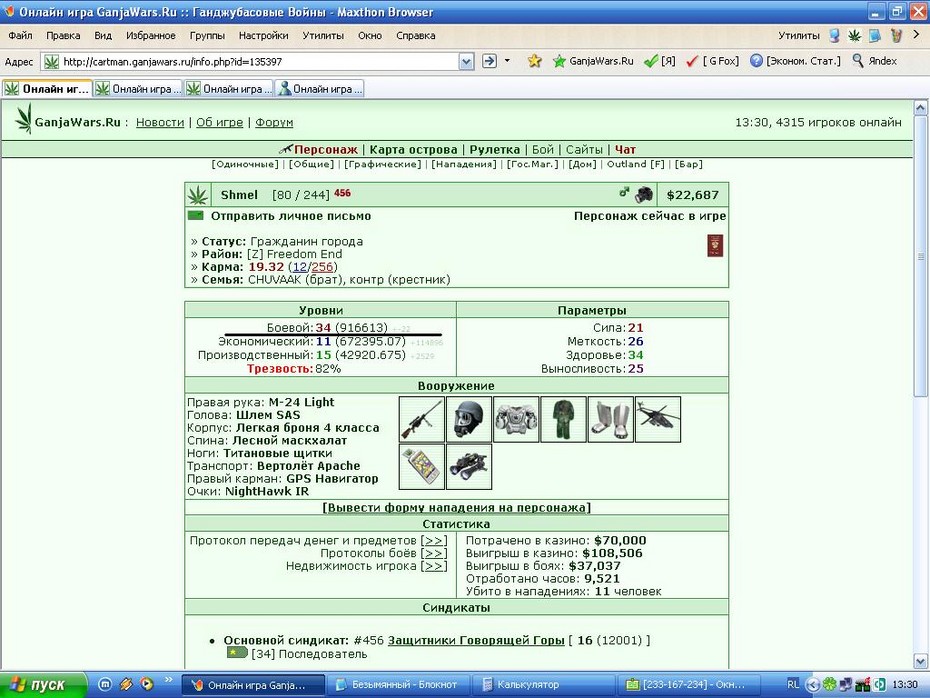Viewport: 930px width, 698px height.
Task: Click the пуск Start button
Action: tap(43, 685)
